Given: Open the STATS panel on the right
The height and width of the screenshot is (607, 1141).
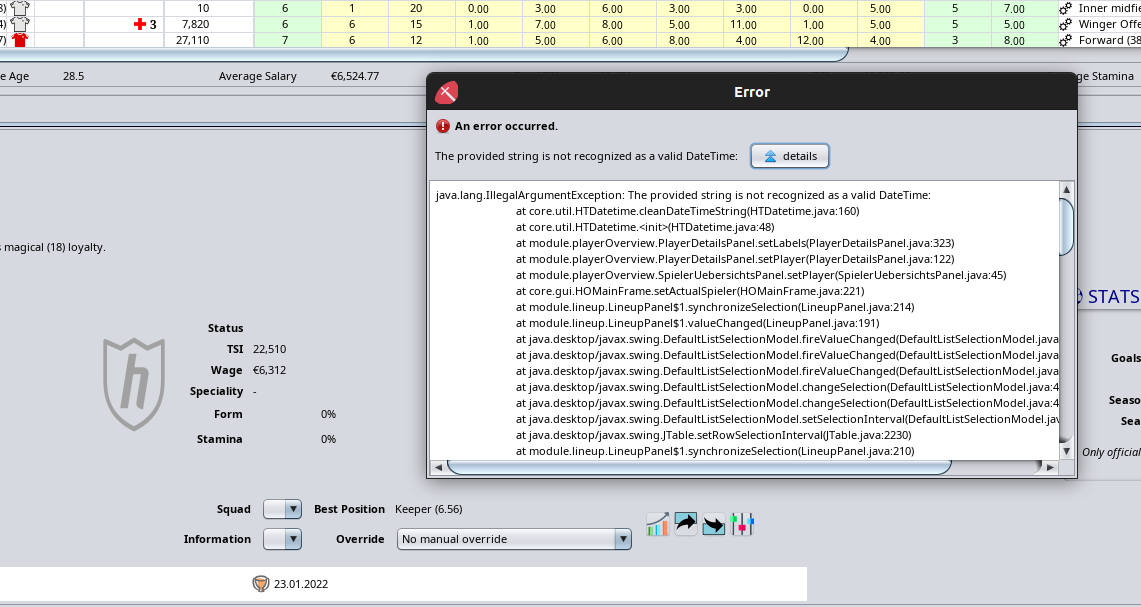Looking at the screenshot, I should pos(1114,296).
